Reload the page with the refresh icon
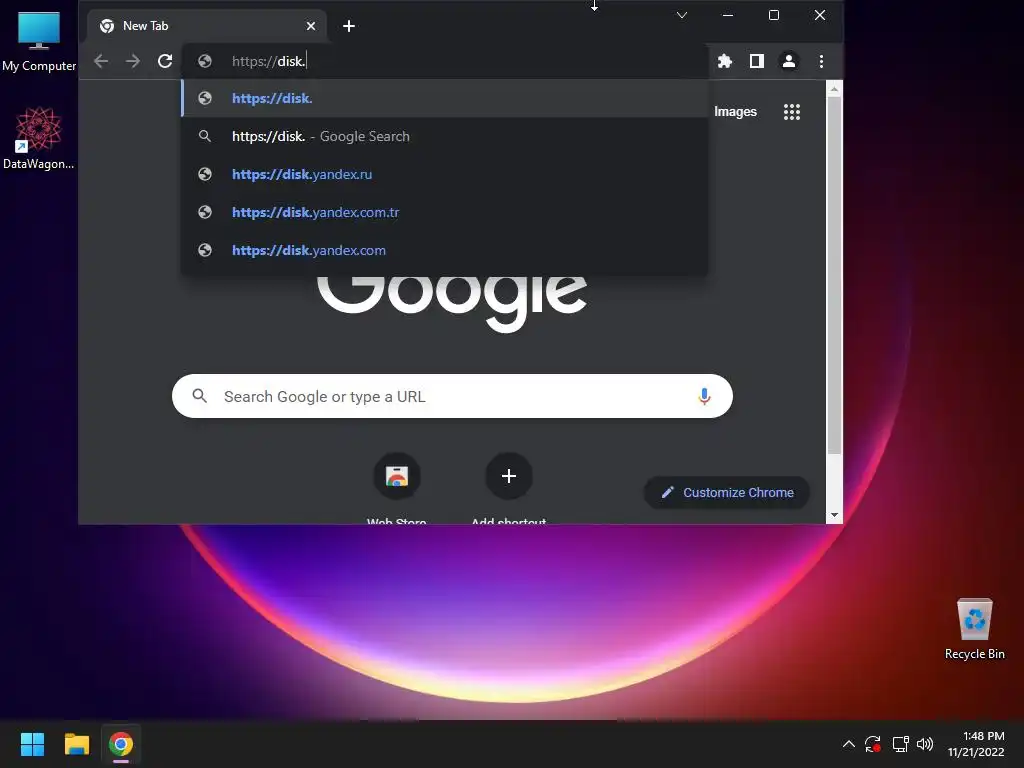Viewport: 1024px width, 768px height. point(165,61)
